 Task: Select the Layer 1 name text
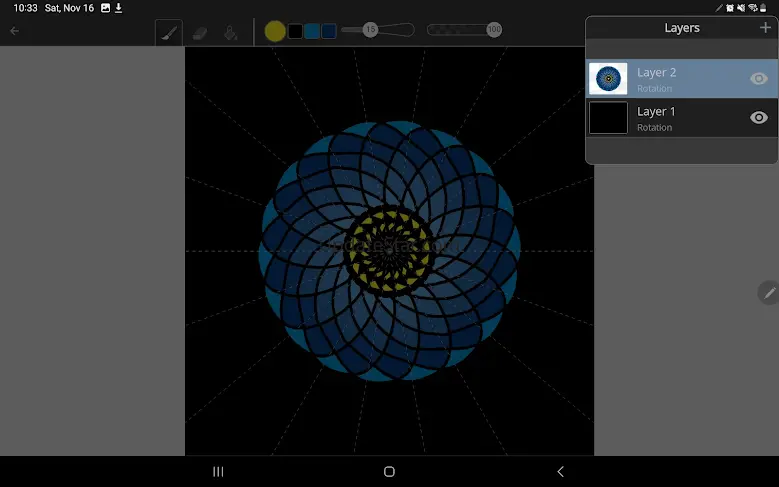656,111
